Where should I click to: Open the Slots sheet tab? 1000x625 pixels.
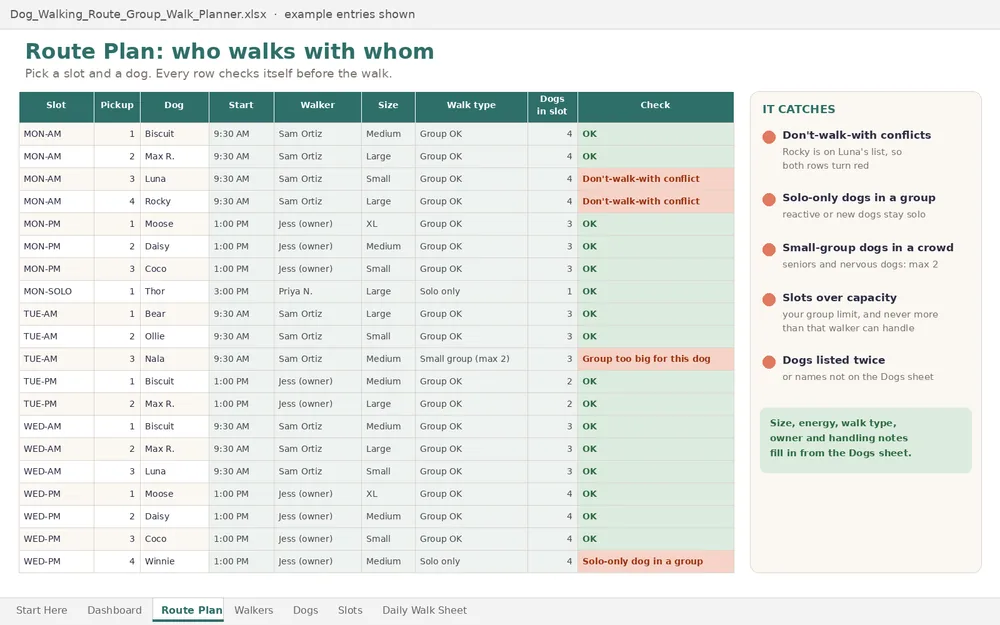click(349, 610)
